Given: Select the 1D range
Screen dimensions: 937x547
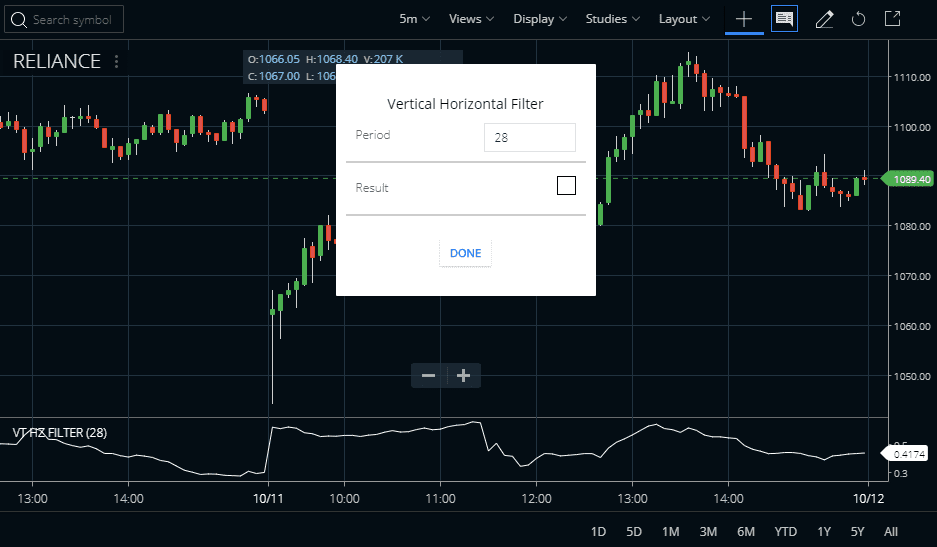Looking at the screenshot, I should click(598, 531).
